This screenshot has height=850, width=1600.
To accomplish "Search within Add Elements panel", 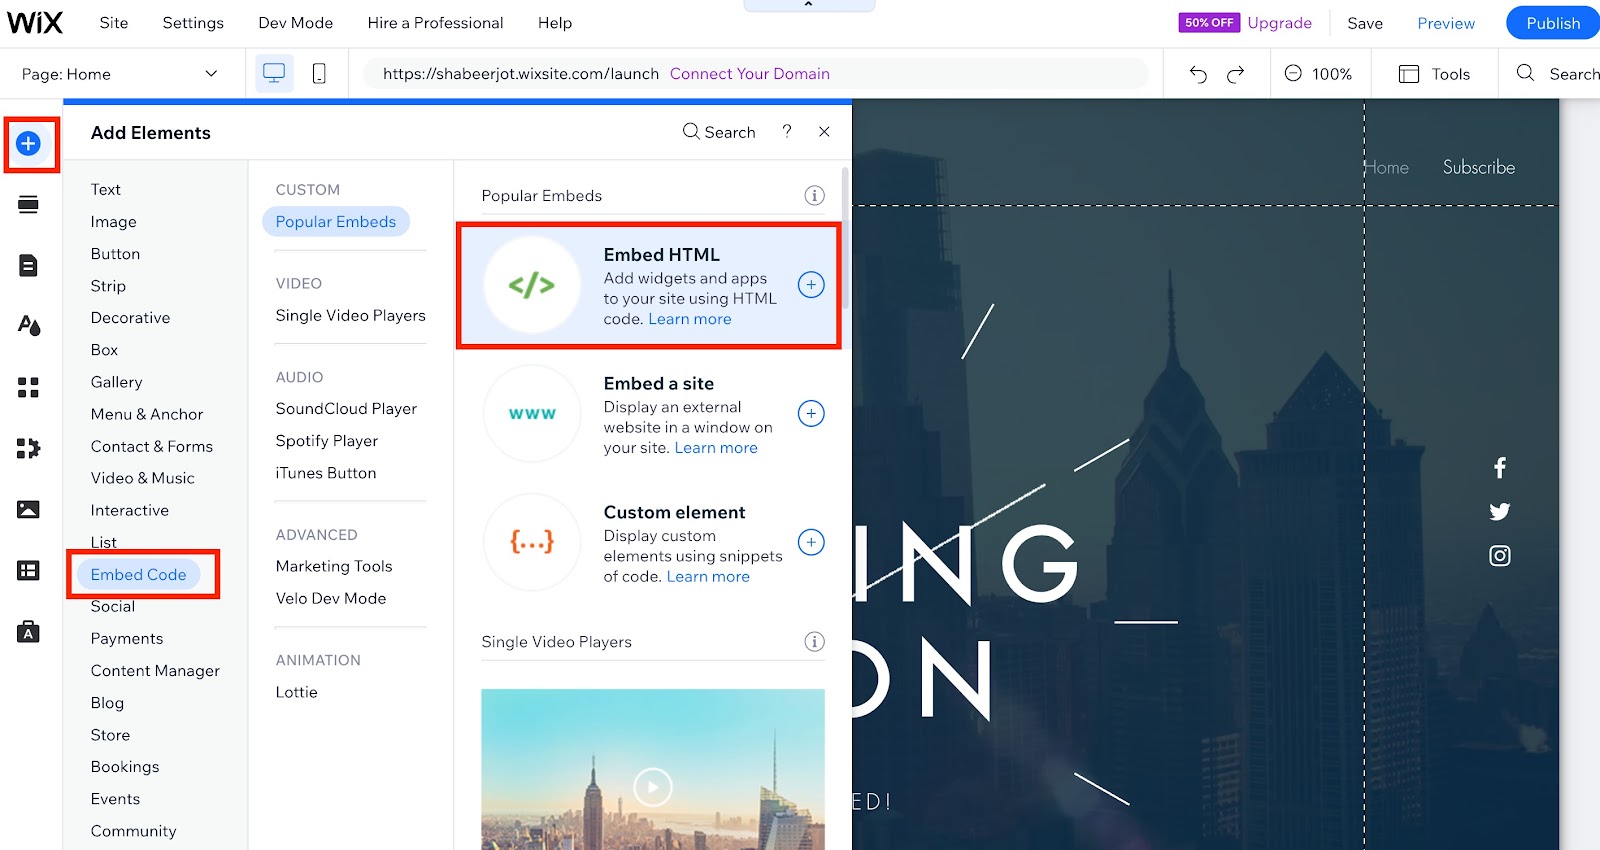I will (719, 132).
